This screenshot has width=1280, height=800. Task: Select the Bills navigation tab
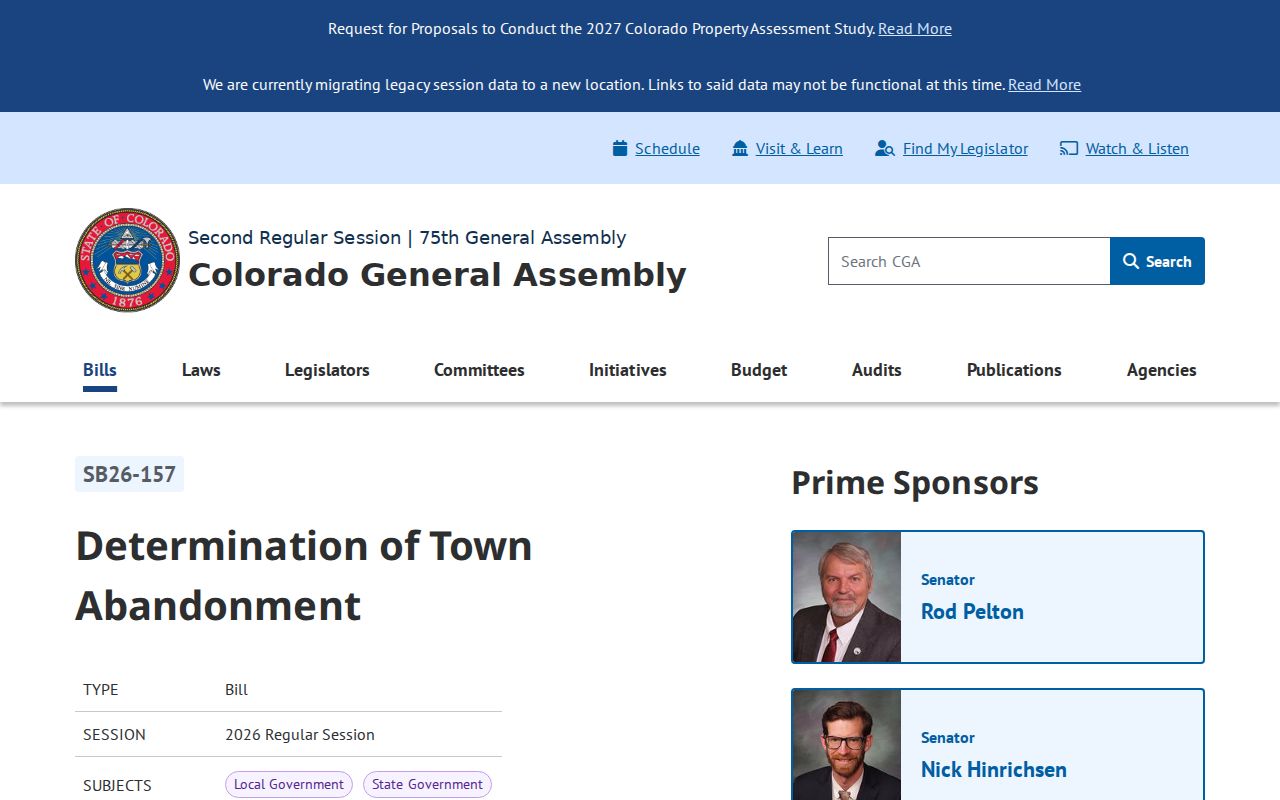[x=100, y=370]
